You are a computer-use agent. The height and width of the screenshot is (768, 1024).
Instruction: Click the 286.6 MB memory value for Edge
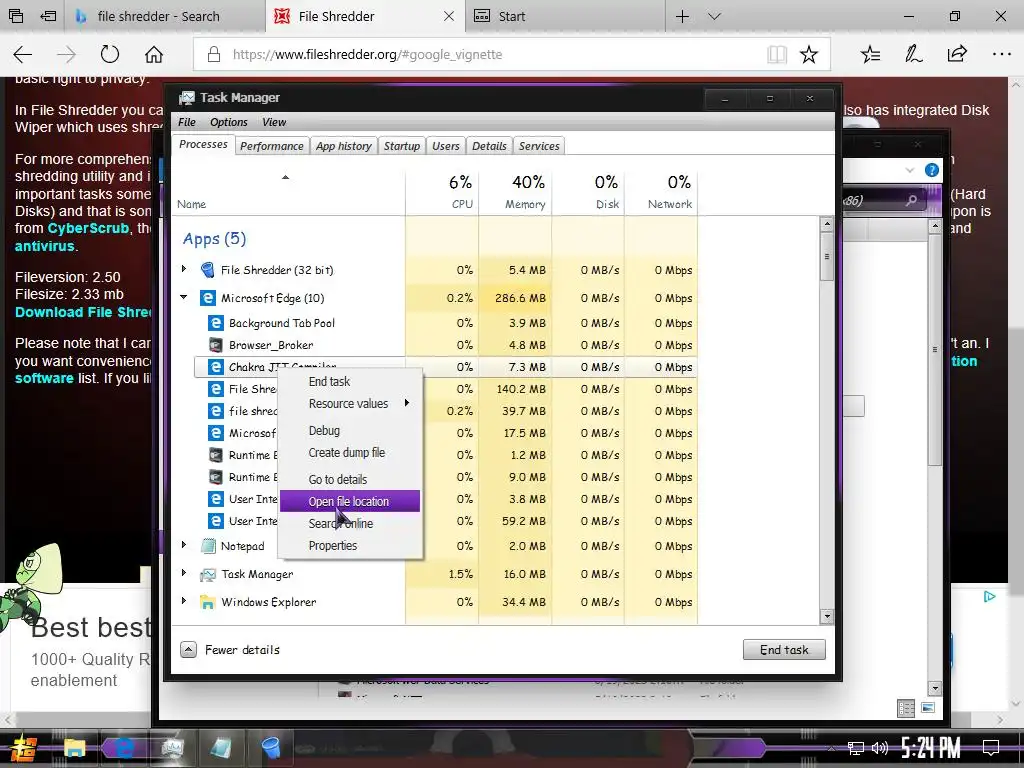[x=520, y=298]
